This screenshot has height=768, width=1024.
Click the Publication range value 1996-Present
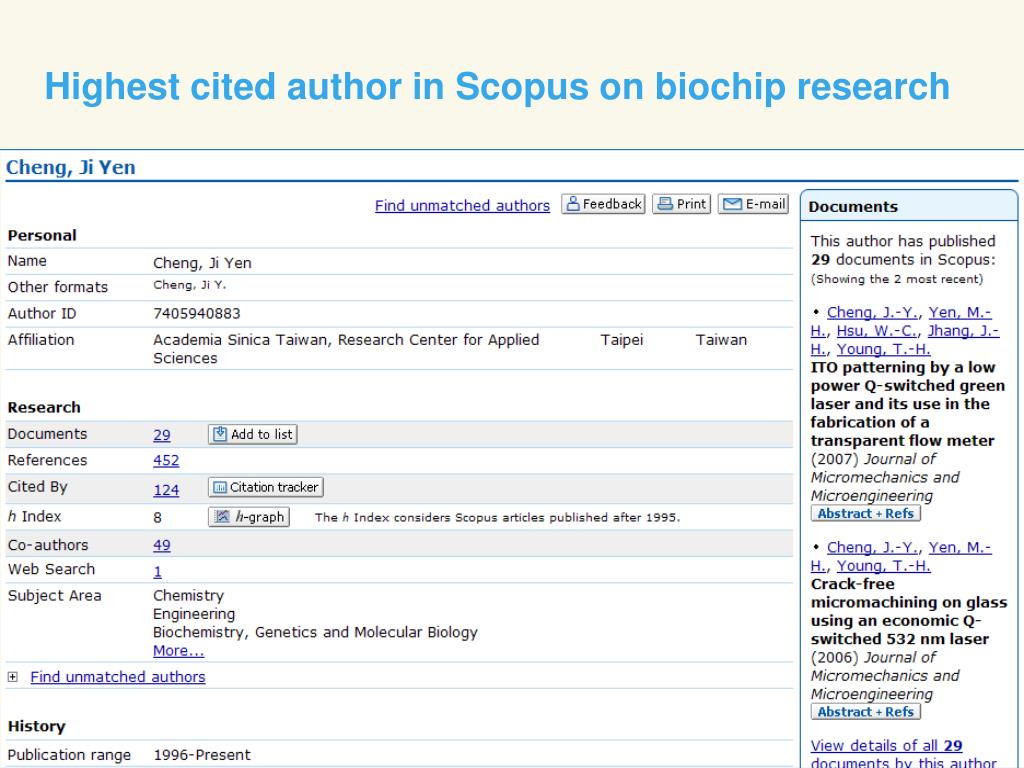click(202, 755)
